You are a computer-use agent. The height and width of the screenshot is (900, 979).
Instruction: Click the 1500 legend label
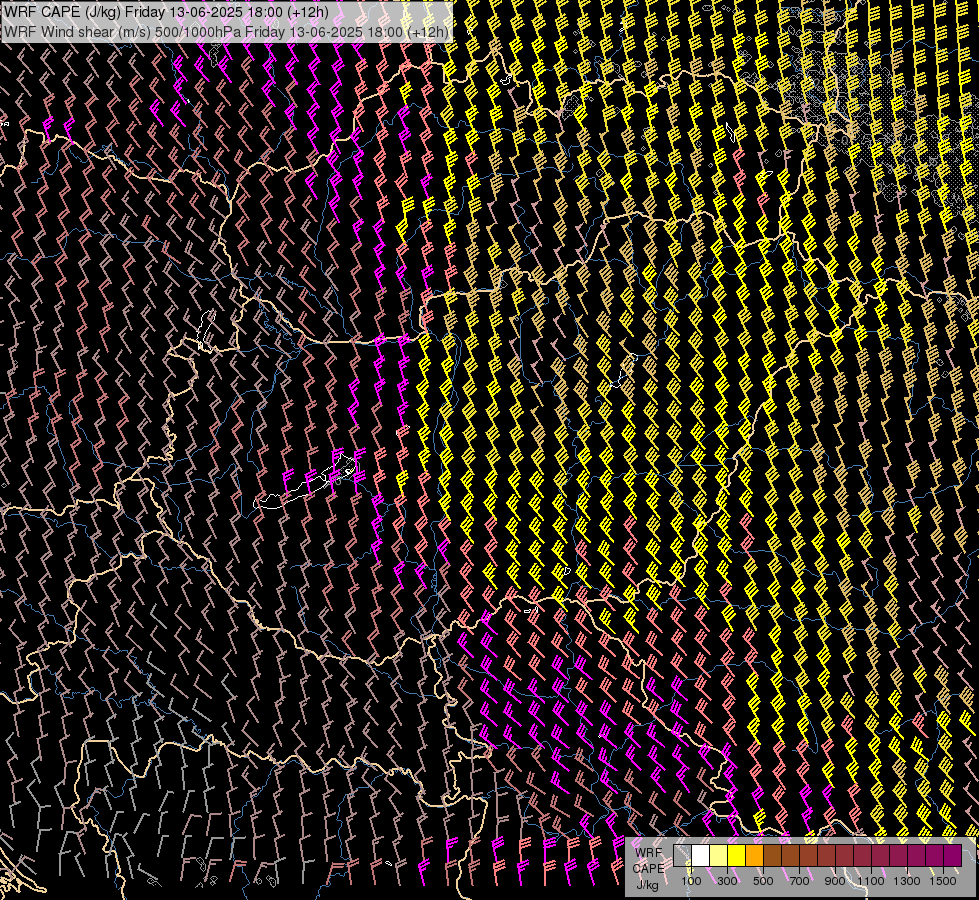coord(943,881)
